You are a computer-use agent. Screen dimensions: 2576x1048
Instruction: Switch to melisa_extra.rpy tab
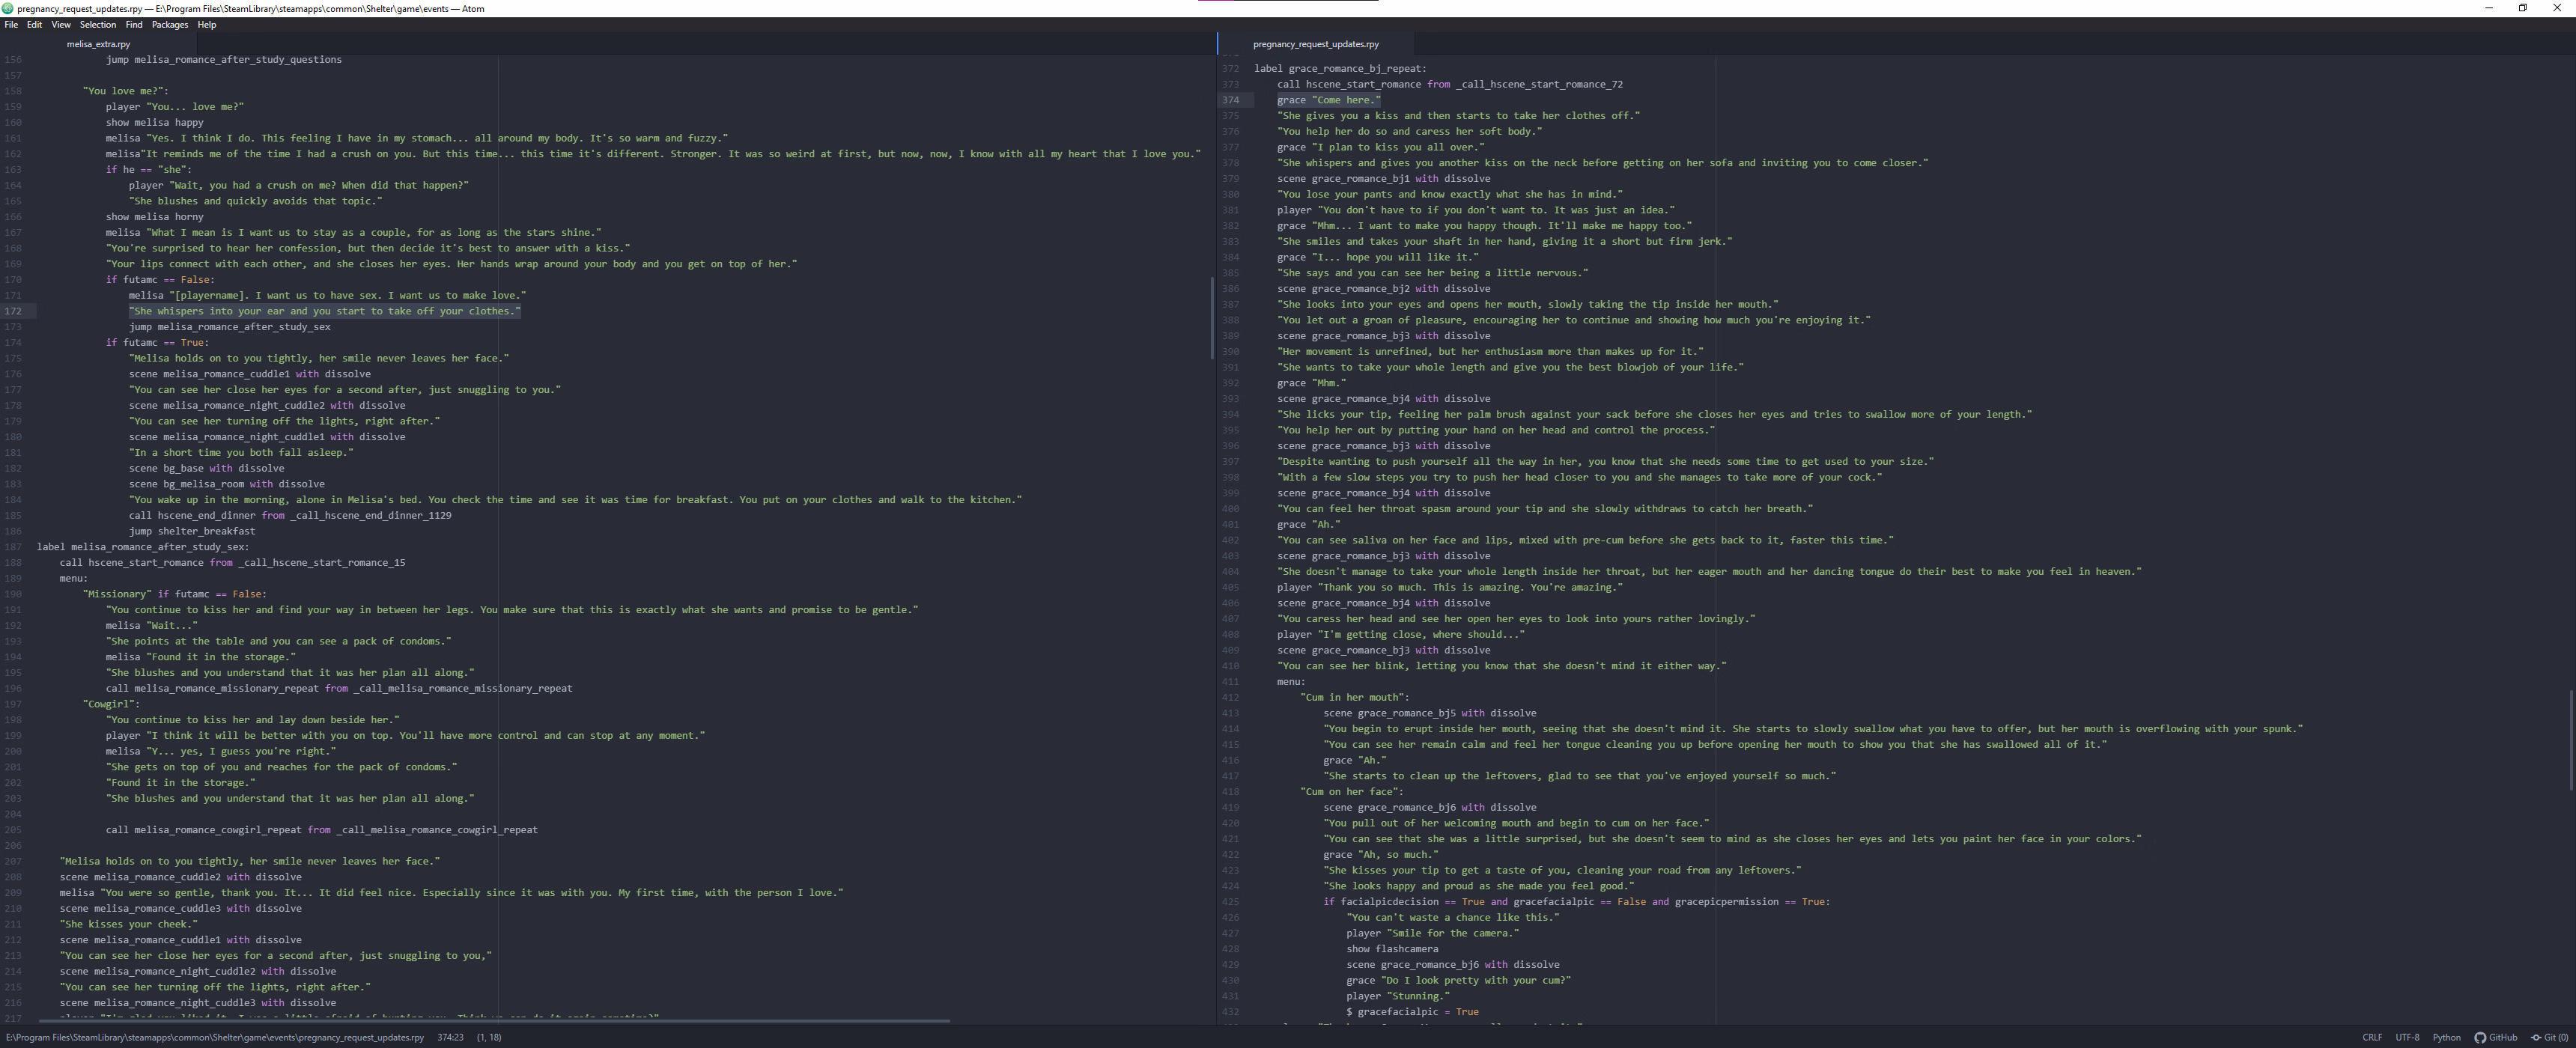tap(98, 44)
